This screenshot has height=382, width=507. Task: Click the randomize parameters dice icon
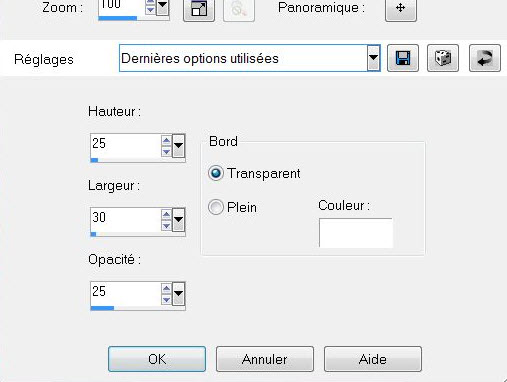tap(443, 58)
